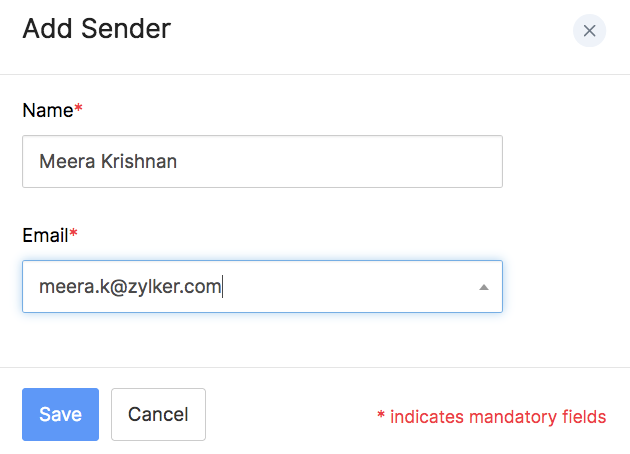This screenshot has height=454, width=630.
Task: Click the red asterisk beside Email
Action: click(x=74, y=235)
